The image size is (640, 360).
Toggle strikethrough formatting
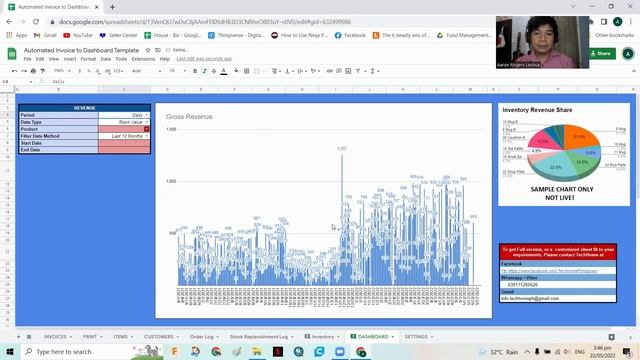pyautogui.click(x=214, y=71)
